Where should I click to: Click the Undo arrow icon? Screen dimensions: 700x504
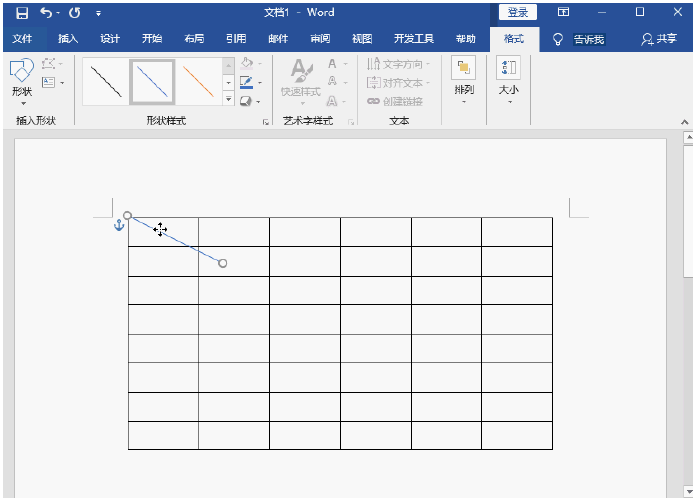pyautogui.click(x=46, y=13)
